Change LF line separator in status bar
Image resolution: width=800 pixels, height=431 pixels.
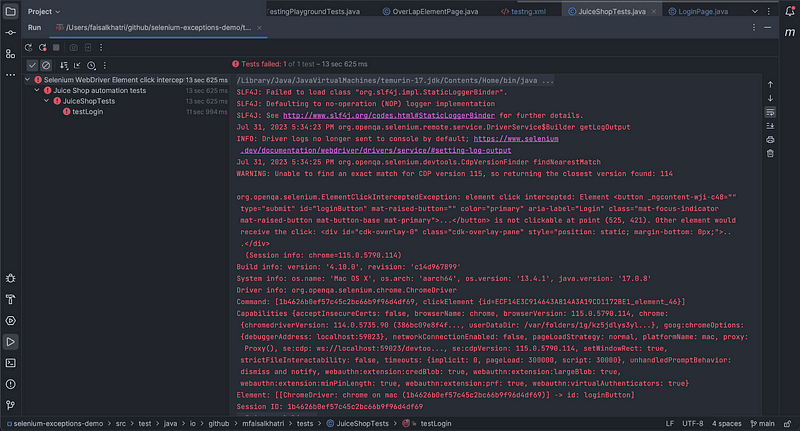(670, 424)
